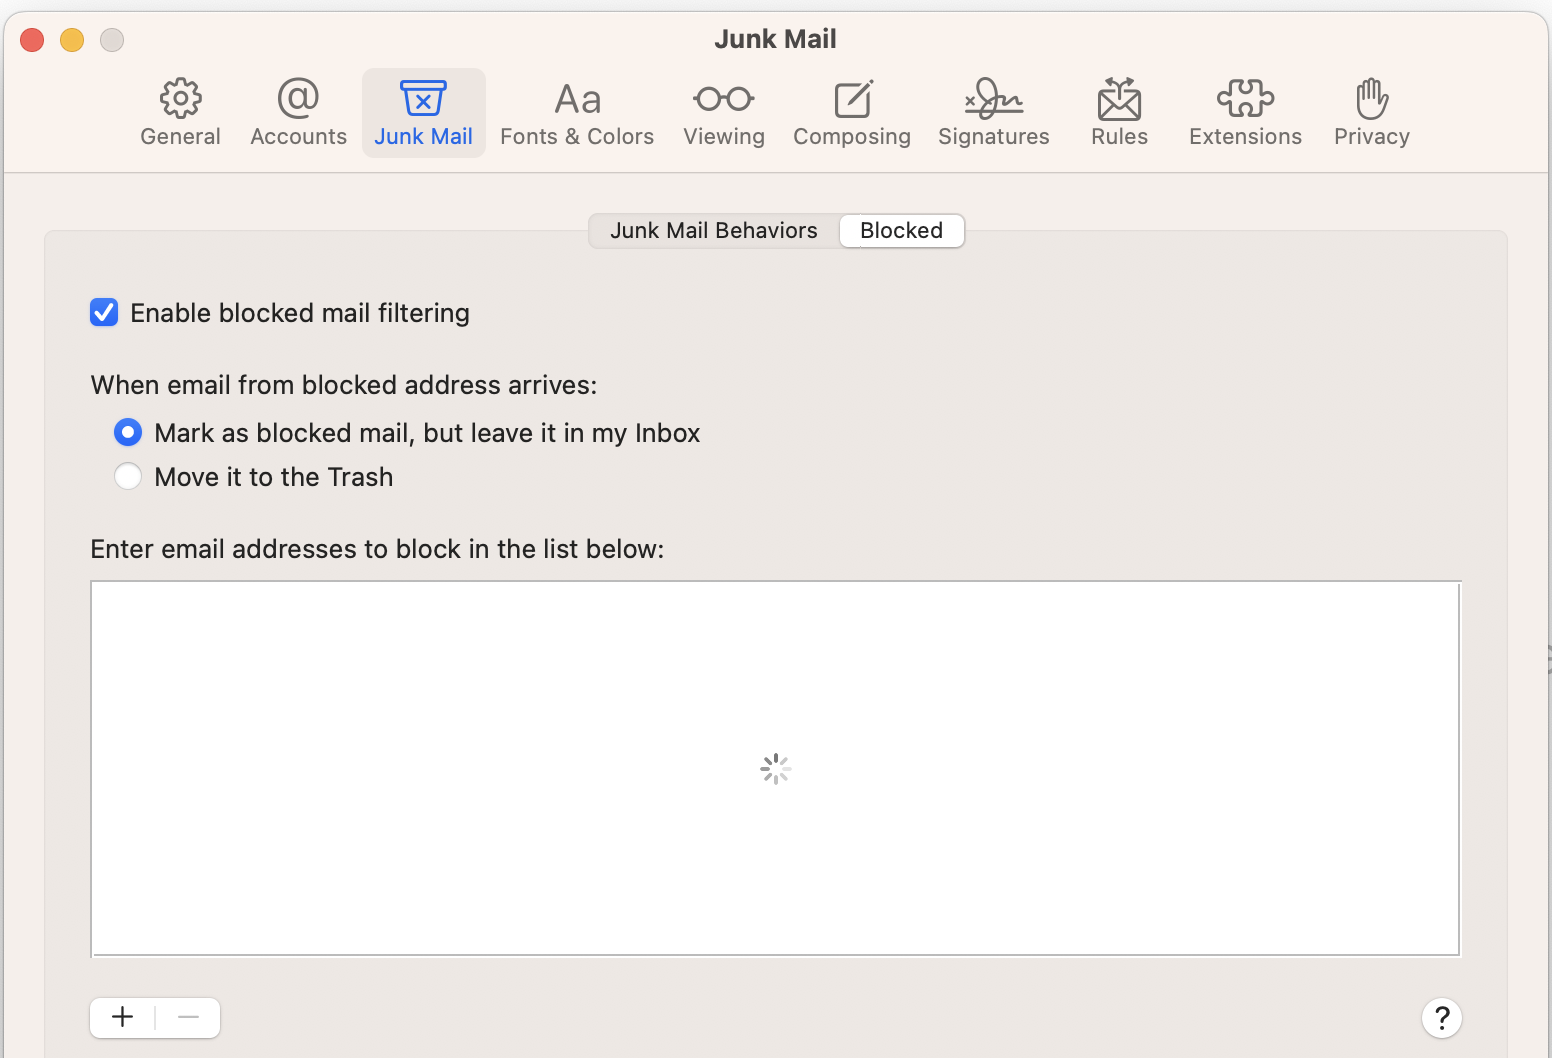Add a new blocked email address

click(121, 1017)
